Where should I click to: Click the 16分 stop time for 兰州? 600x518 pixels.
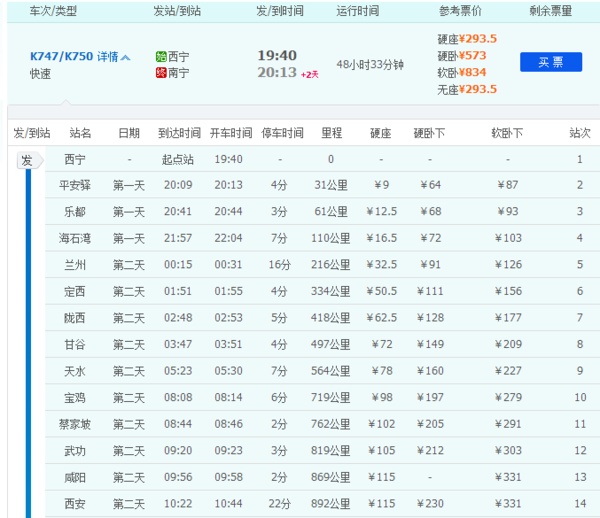click(279, 265)
